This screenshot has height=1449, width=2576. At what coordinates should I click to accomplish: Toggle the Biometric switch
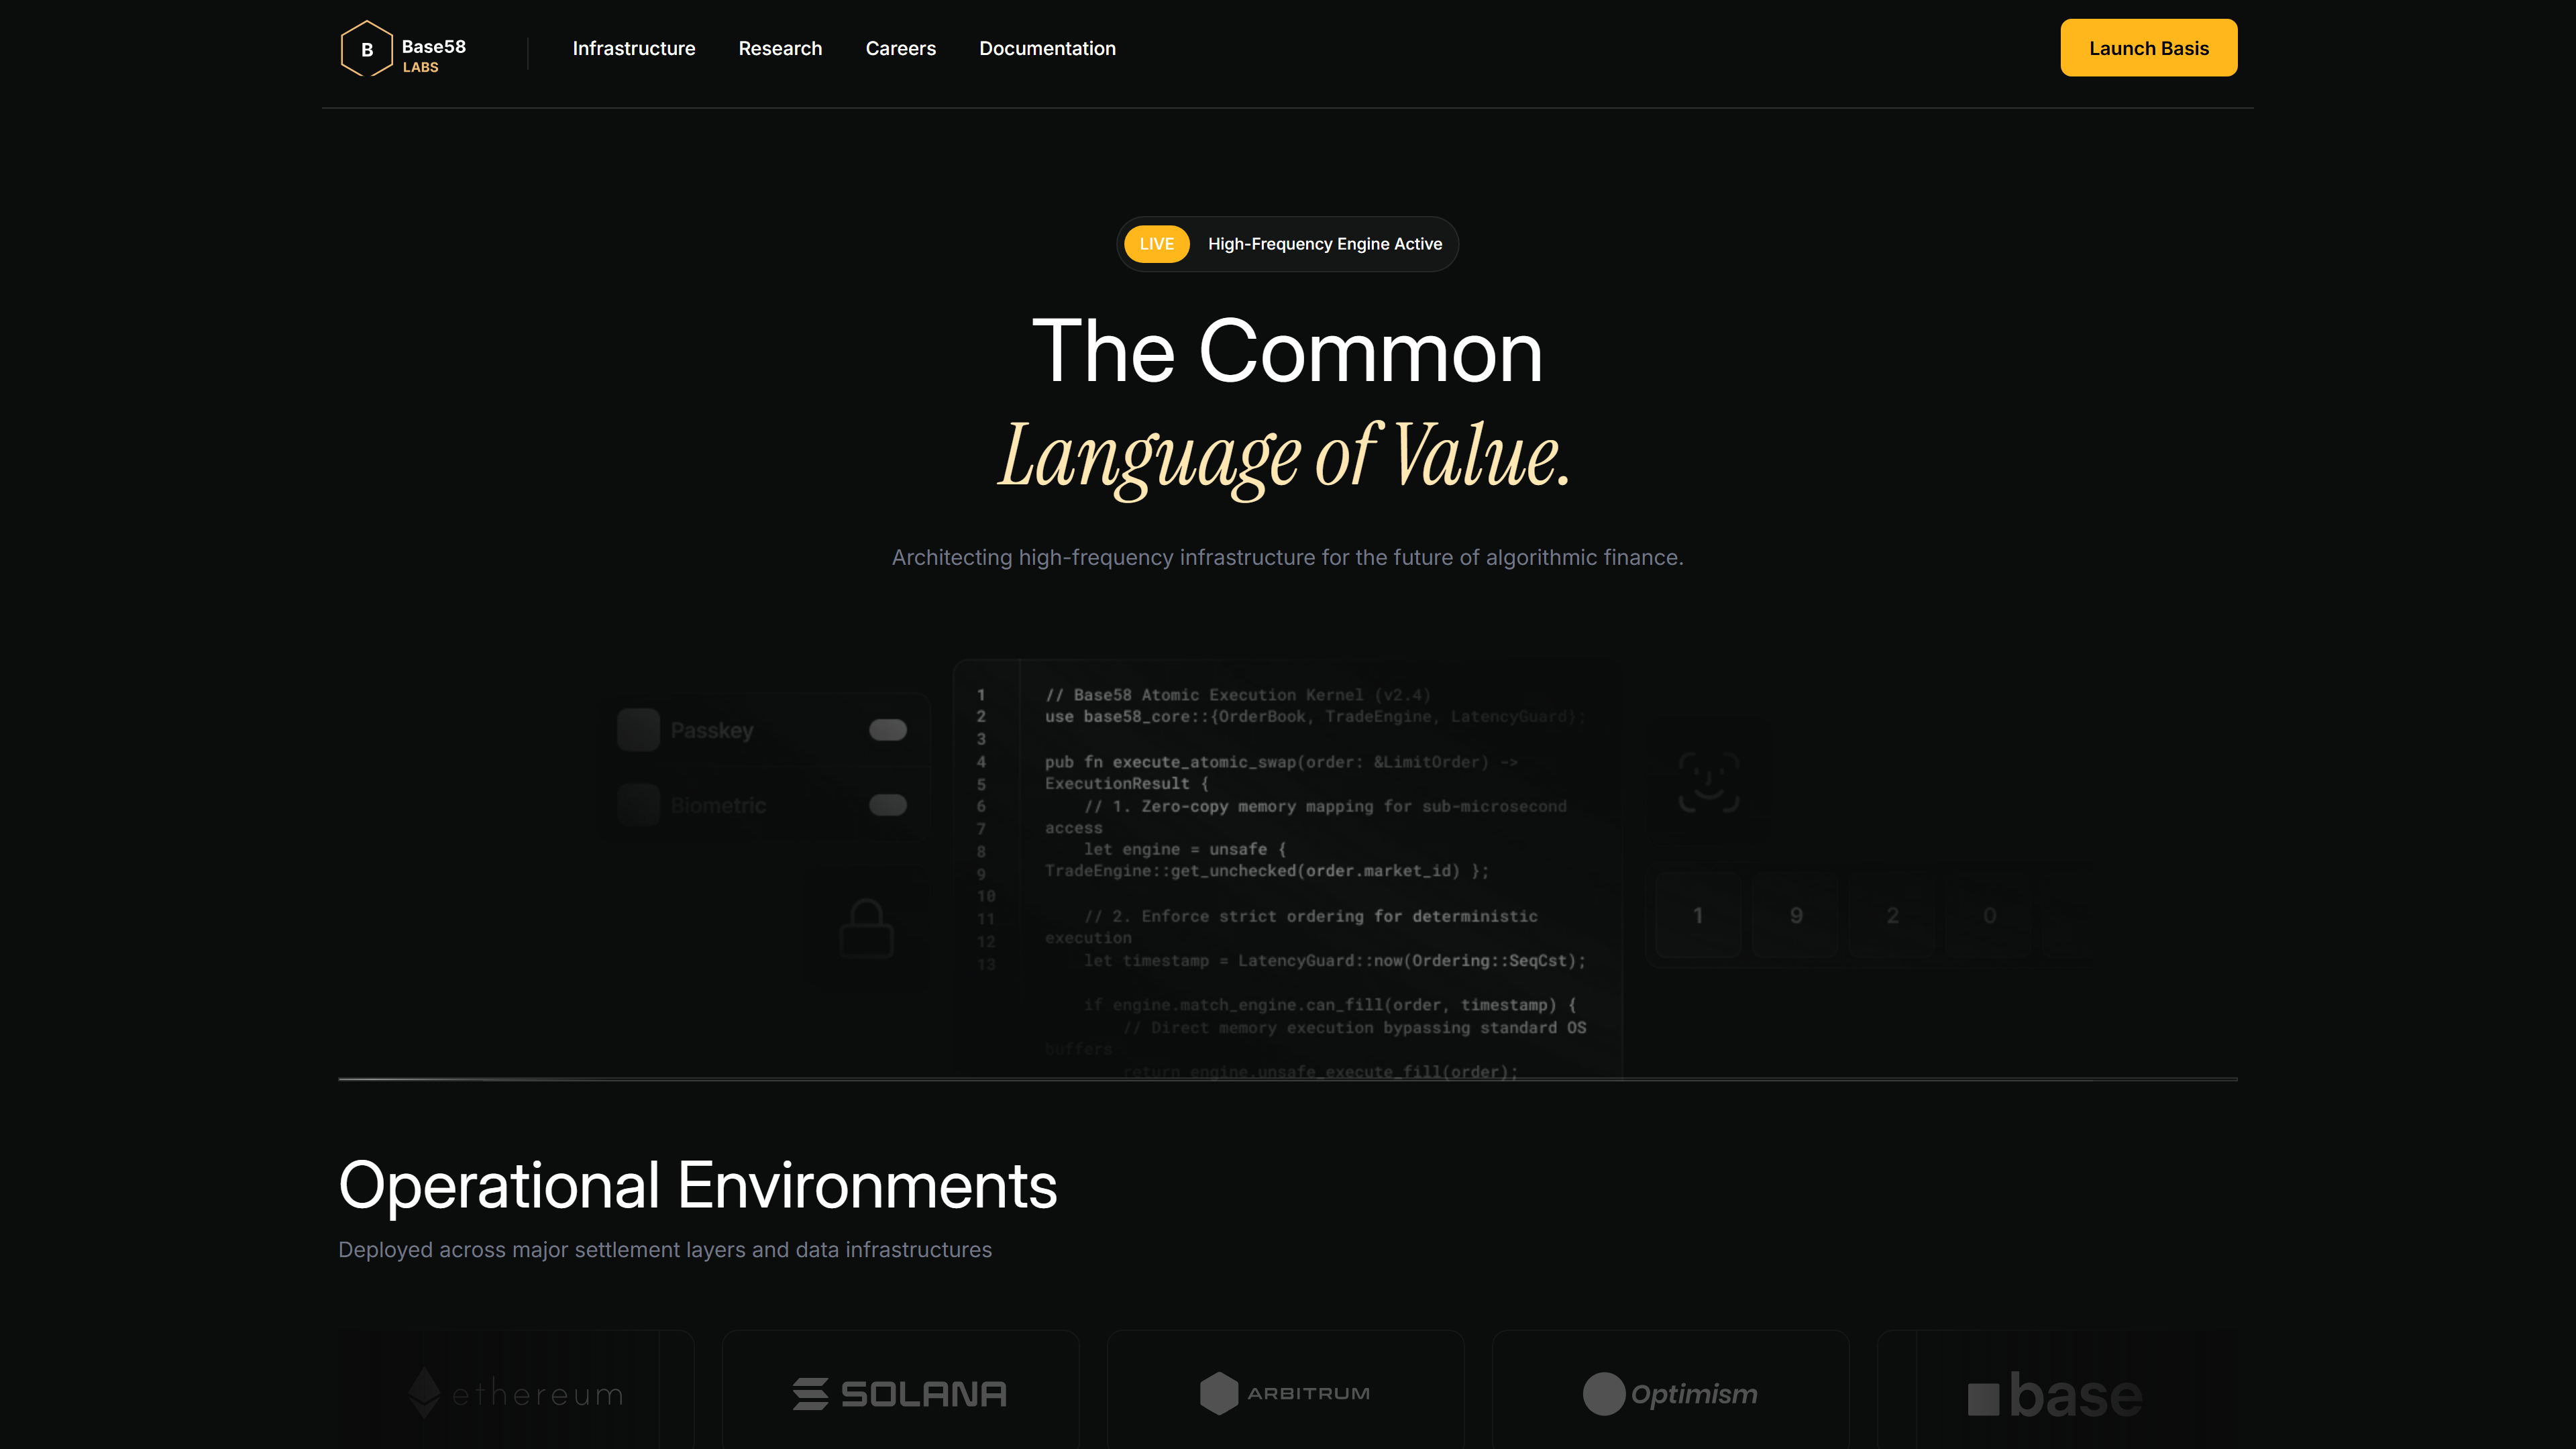coord(887,805)
